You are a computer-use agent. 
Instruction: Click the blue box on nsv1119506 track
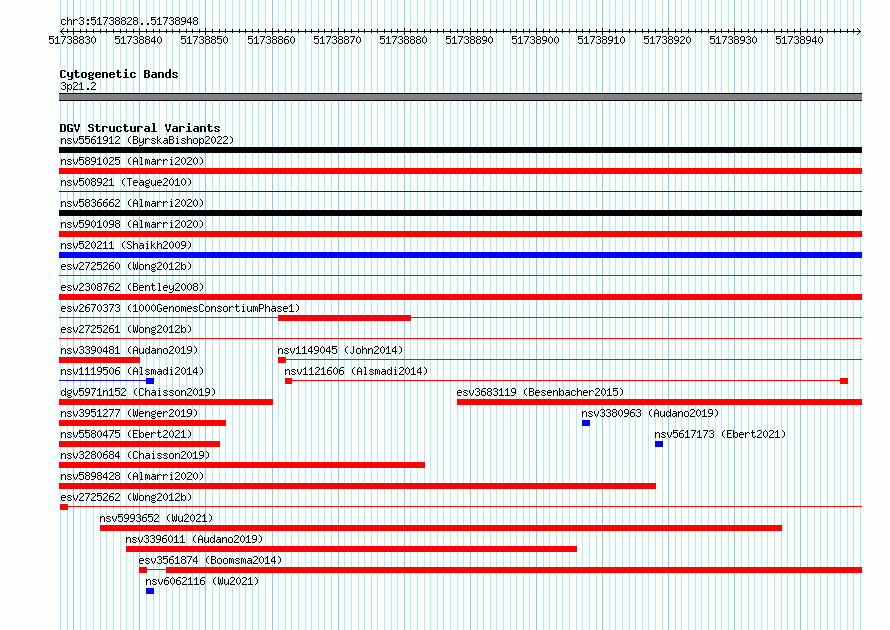coord(150,381)
